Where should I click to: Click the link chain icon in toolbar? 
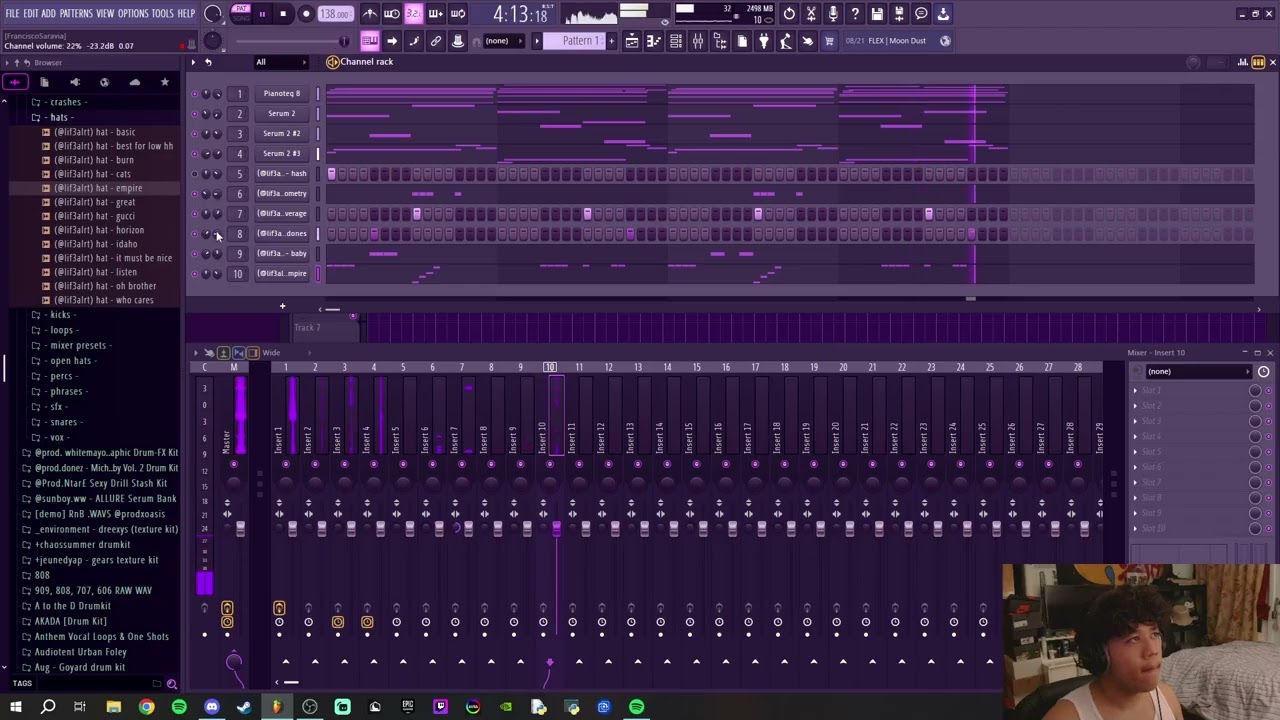click(436, 41)
